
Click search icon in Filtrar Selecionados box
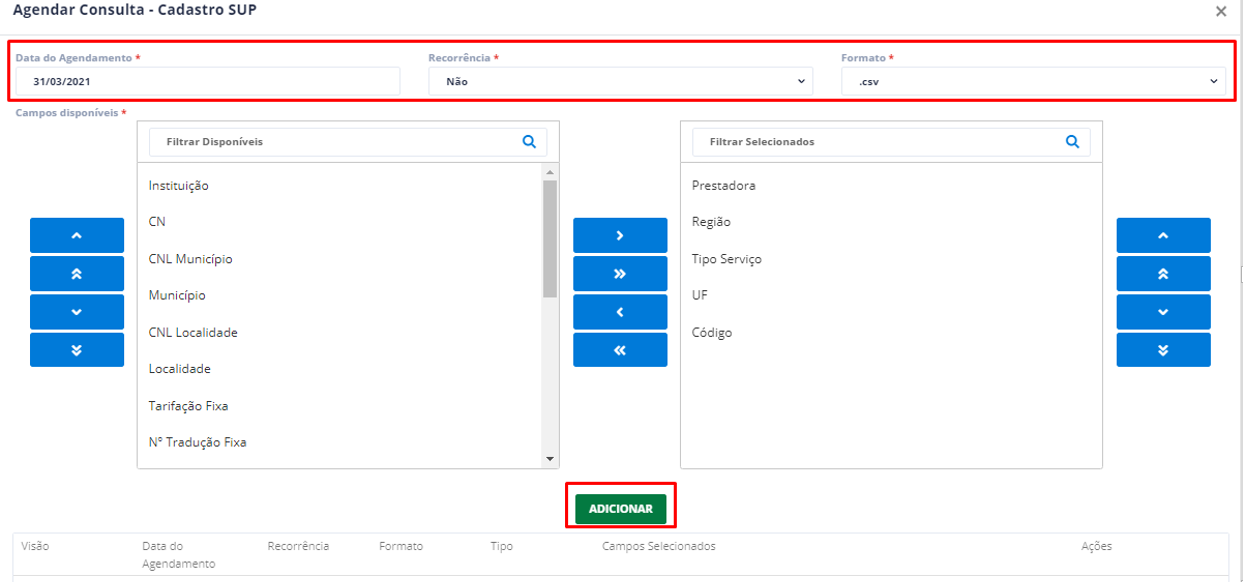click(x=1072, y=142)
